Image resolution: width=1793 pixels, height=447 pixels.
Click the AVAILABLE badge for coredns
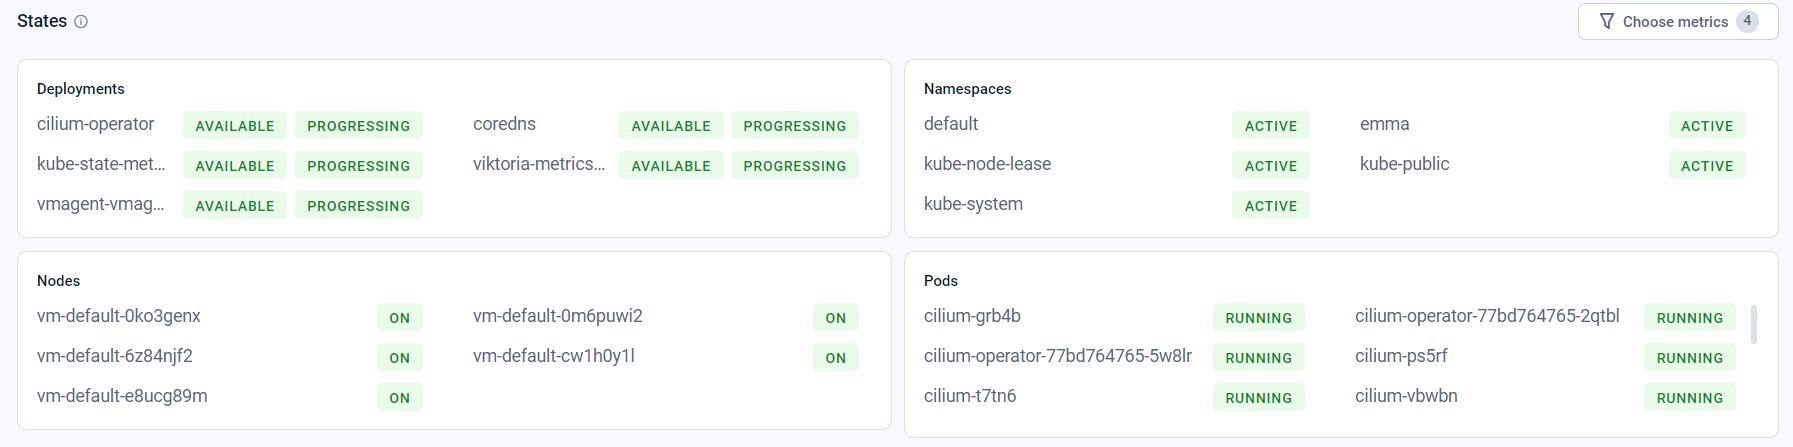pos(671,126)
